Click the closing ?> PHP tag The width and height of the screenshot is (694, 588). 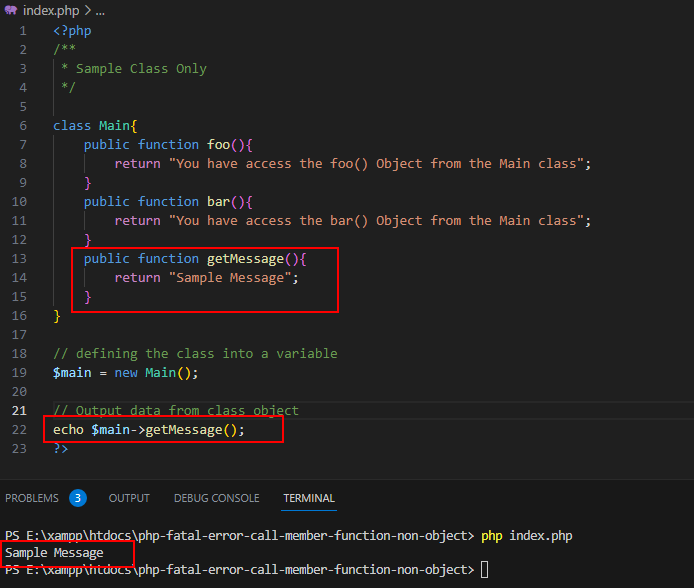point(61,449)
